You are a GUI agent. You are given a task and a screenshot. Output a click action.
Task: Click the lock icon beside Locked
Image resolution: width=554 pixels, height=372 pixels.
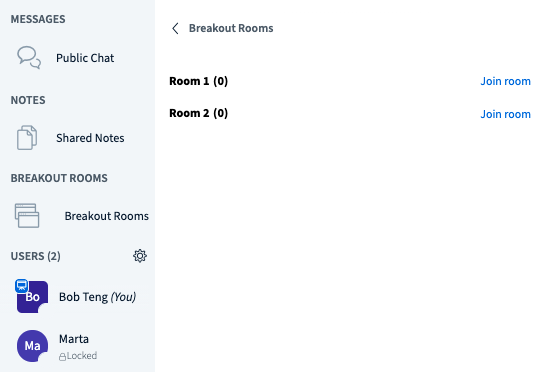(x=62, y=356)
